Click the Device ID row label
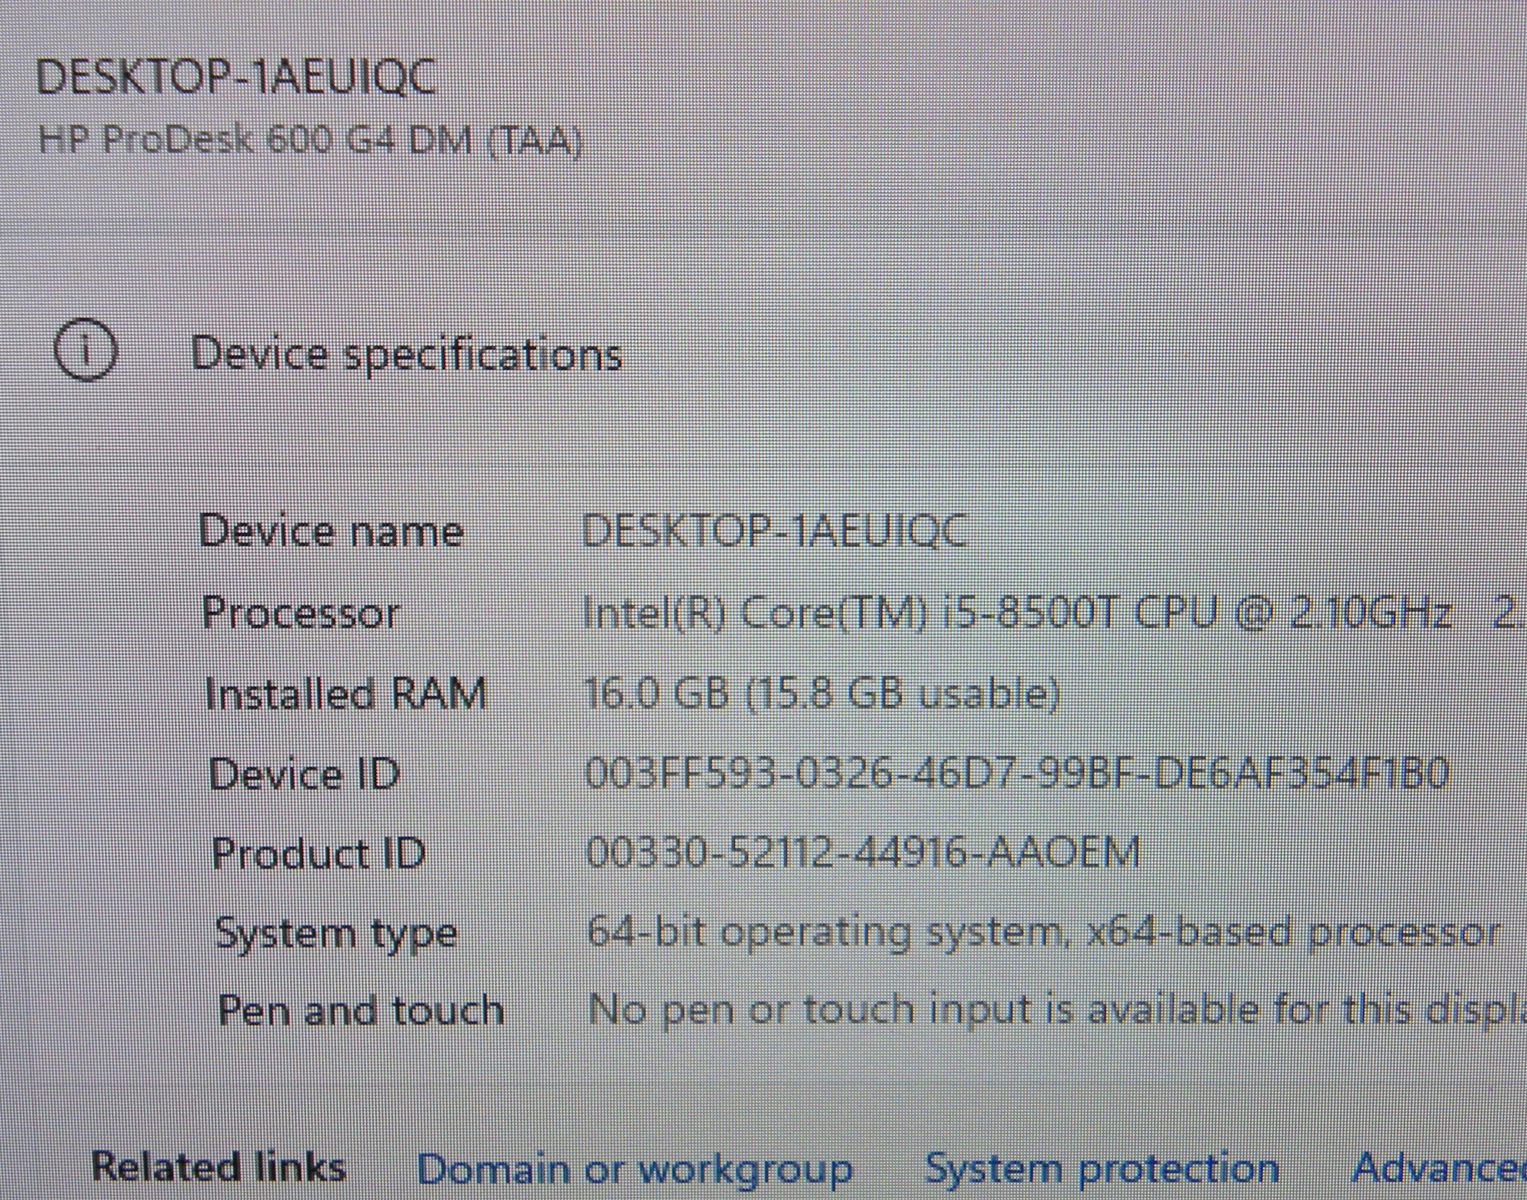 point(304,774)
